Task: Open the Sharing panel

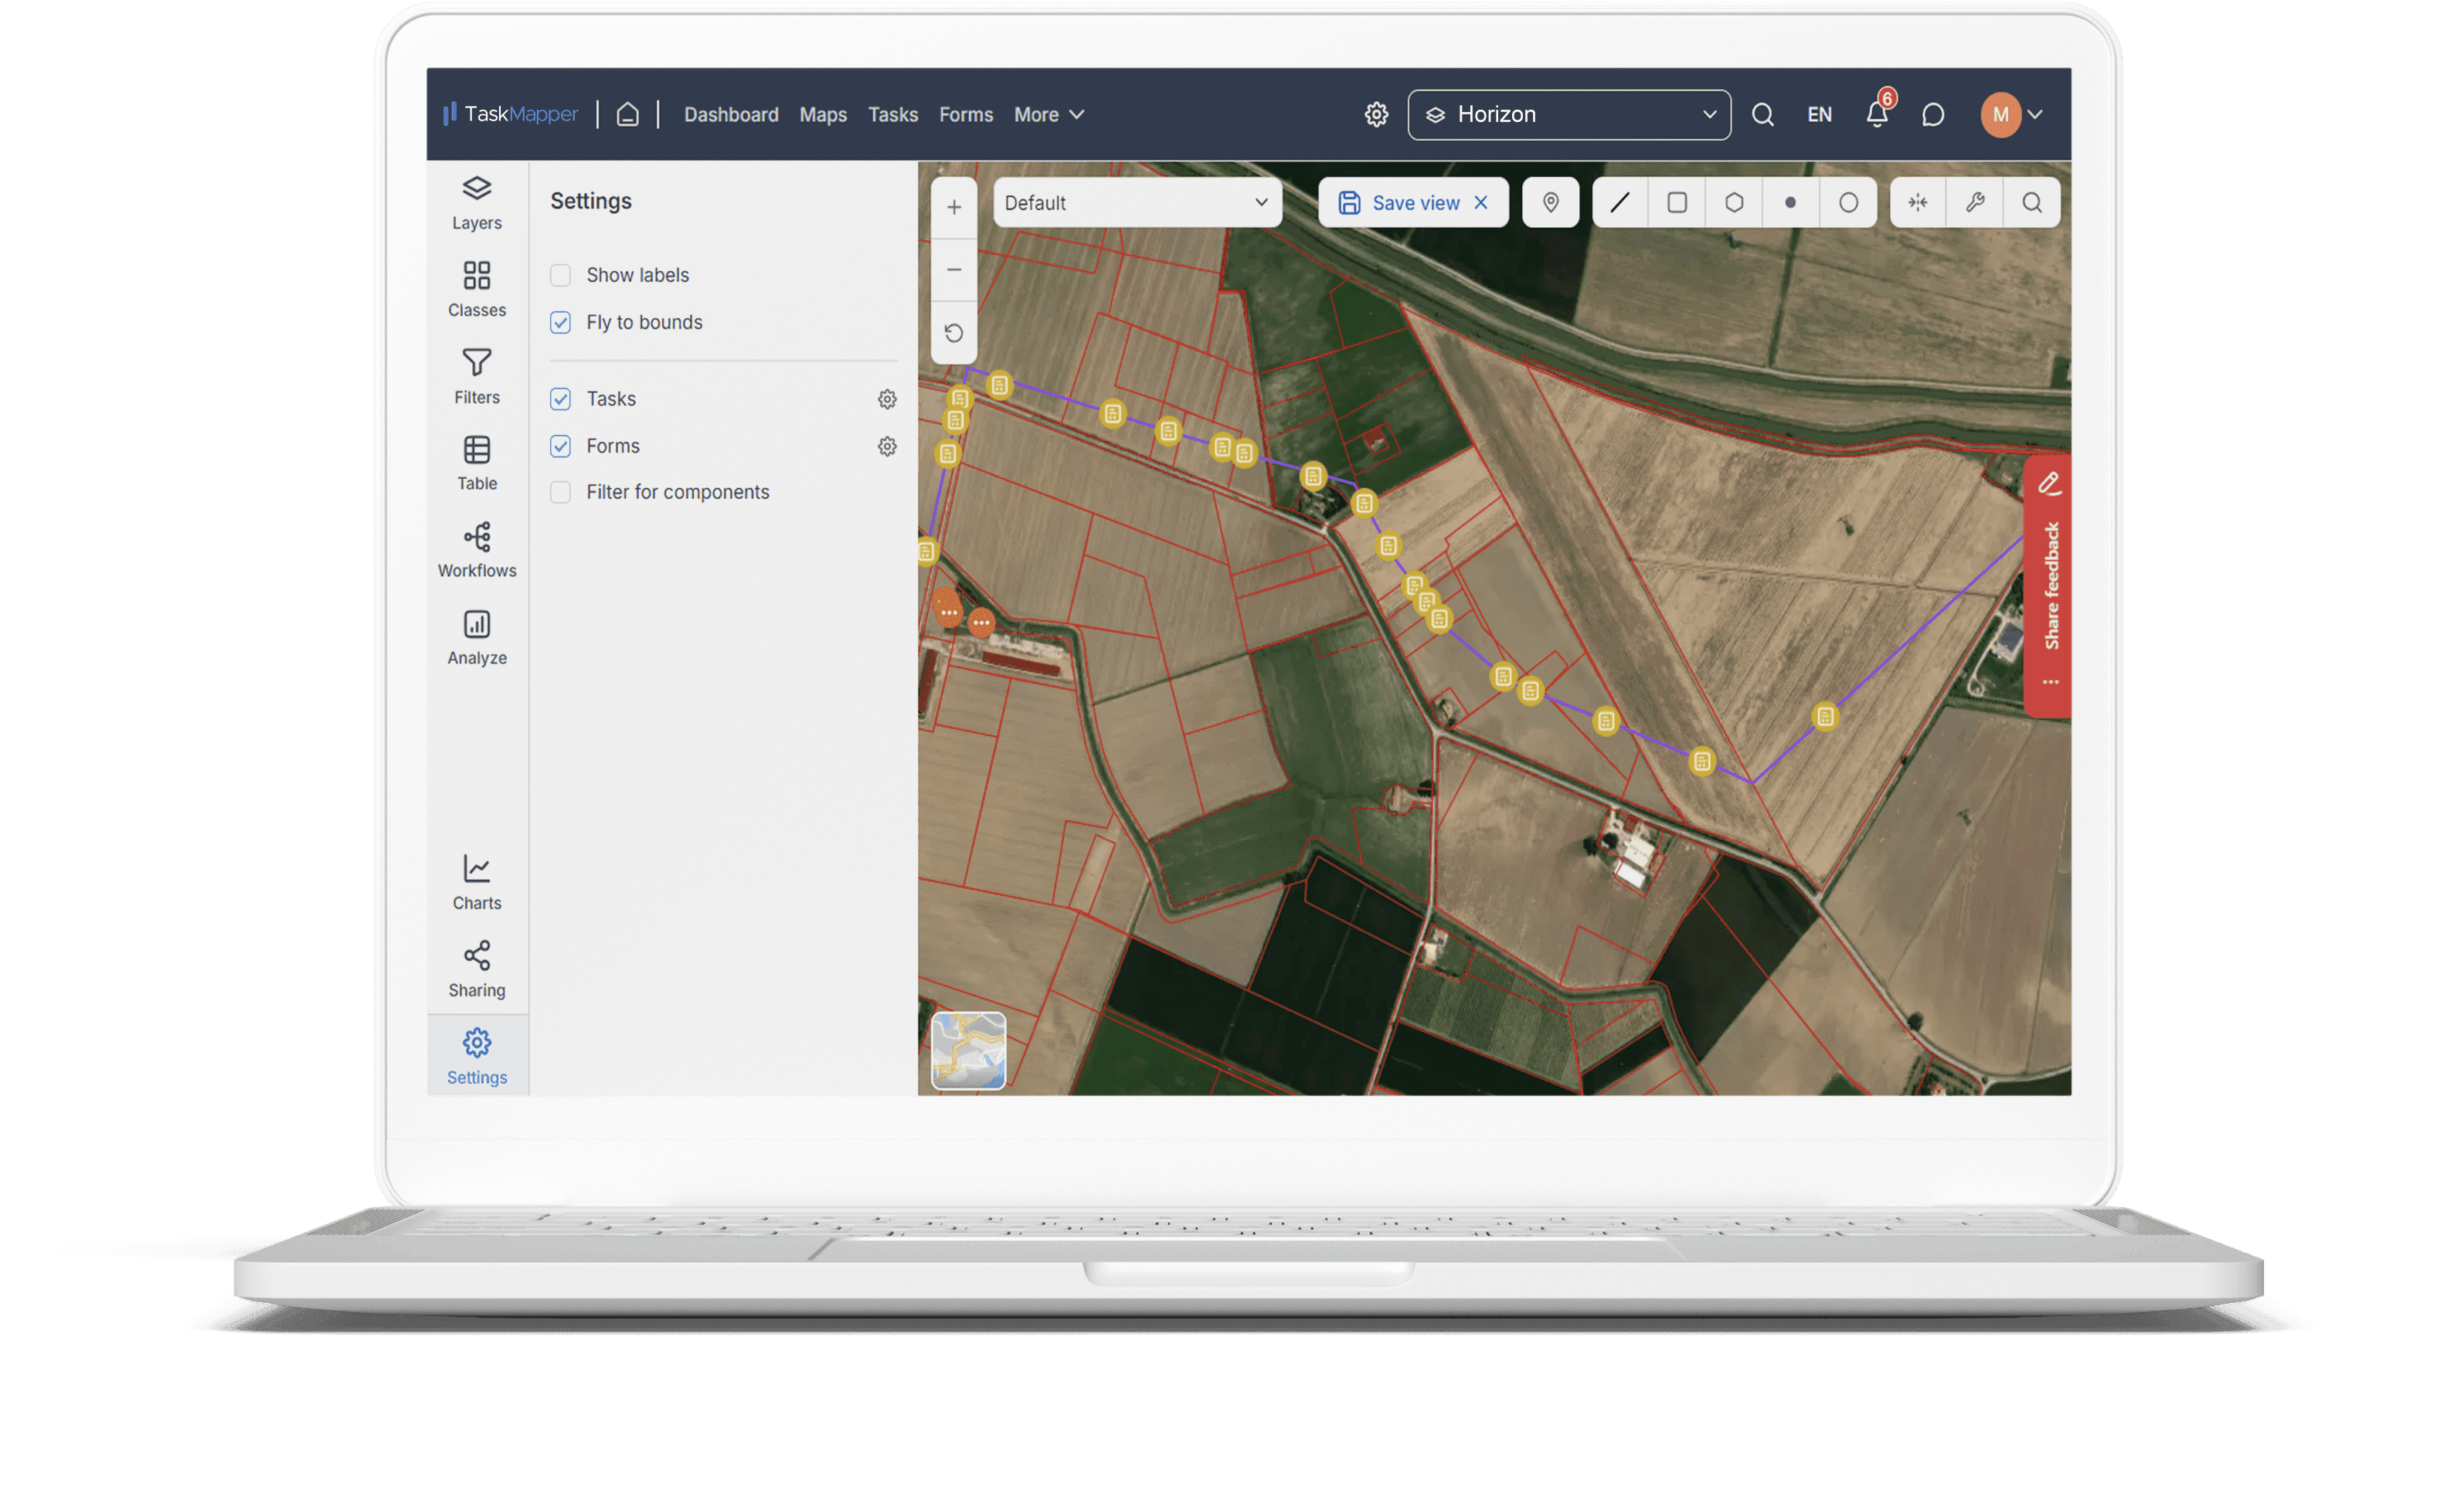Action: pos(477,970)
